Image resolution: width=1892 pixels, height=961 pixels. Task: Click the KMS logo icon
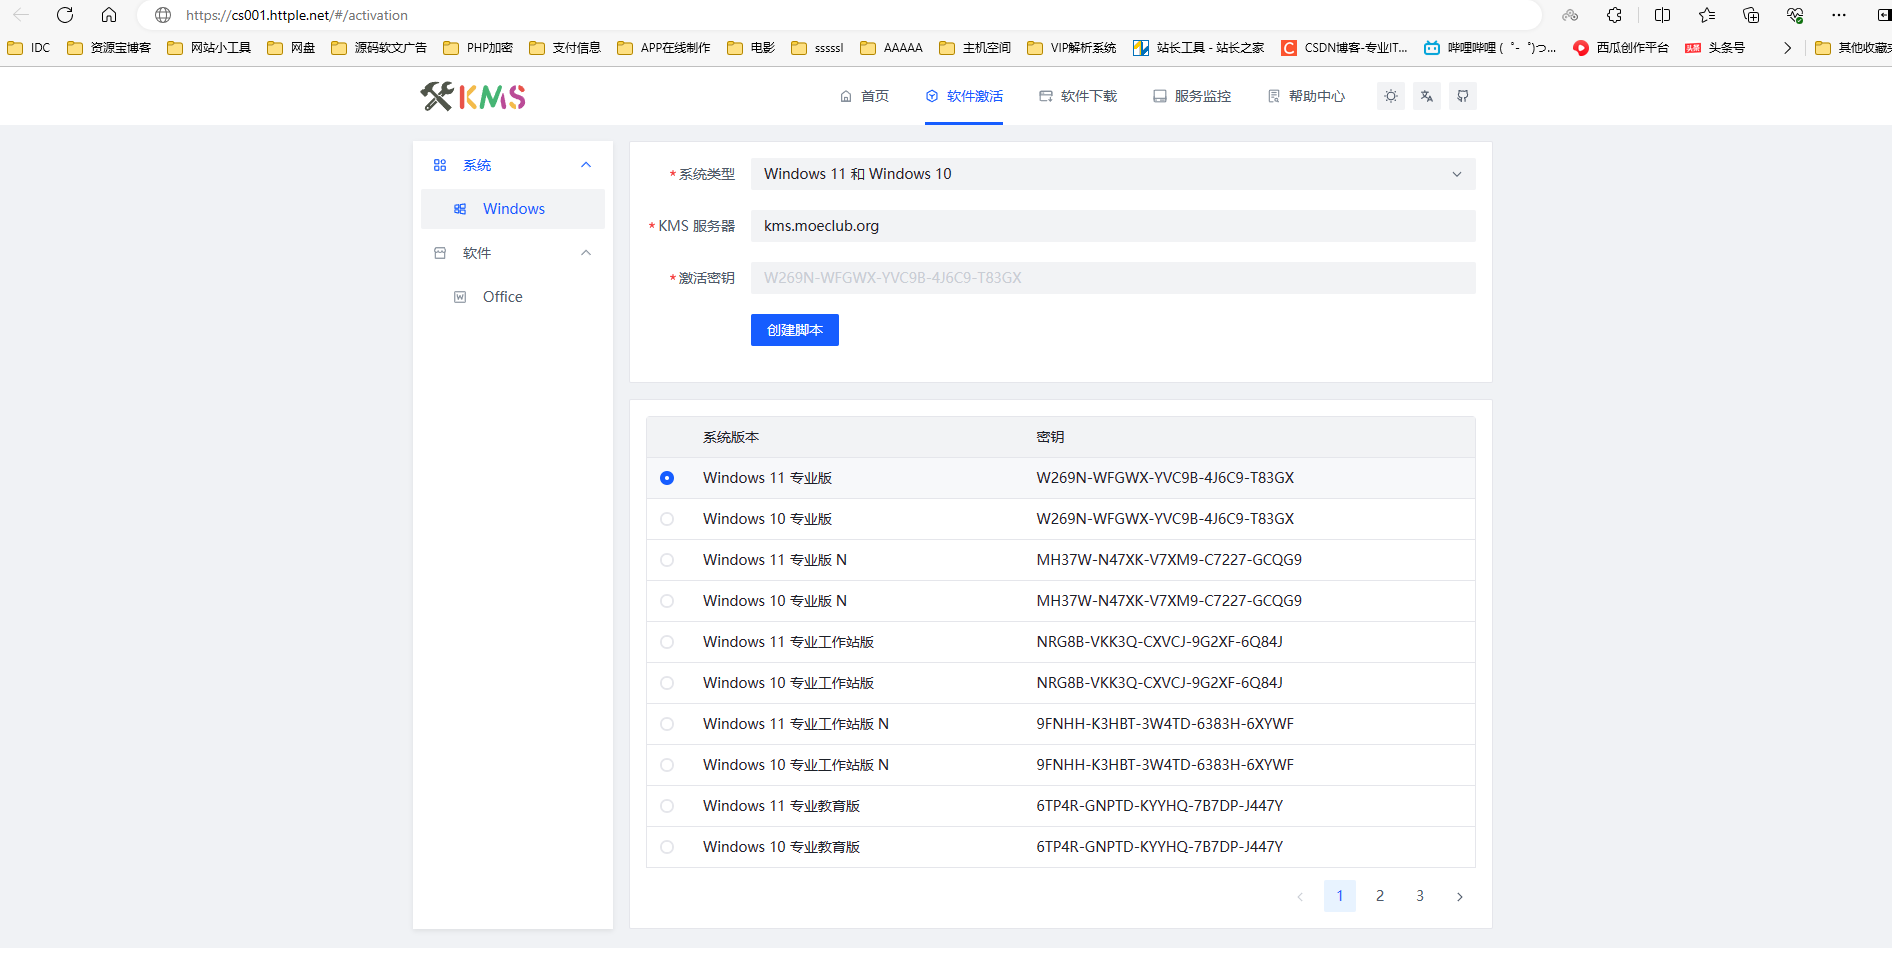click(473, 96)
